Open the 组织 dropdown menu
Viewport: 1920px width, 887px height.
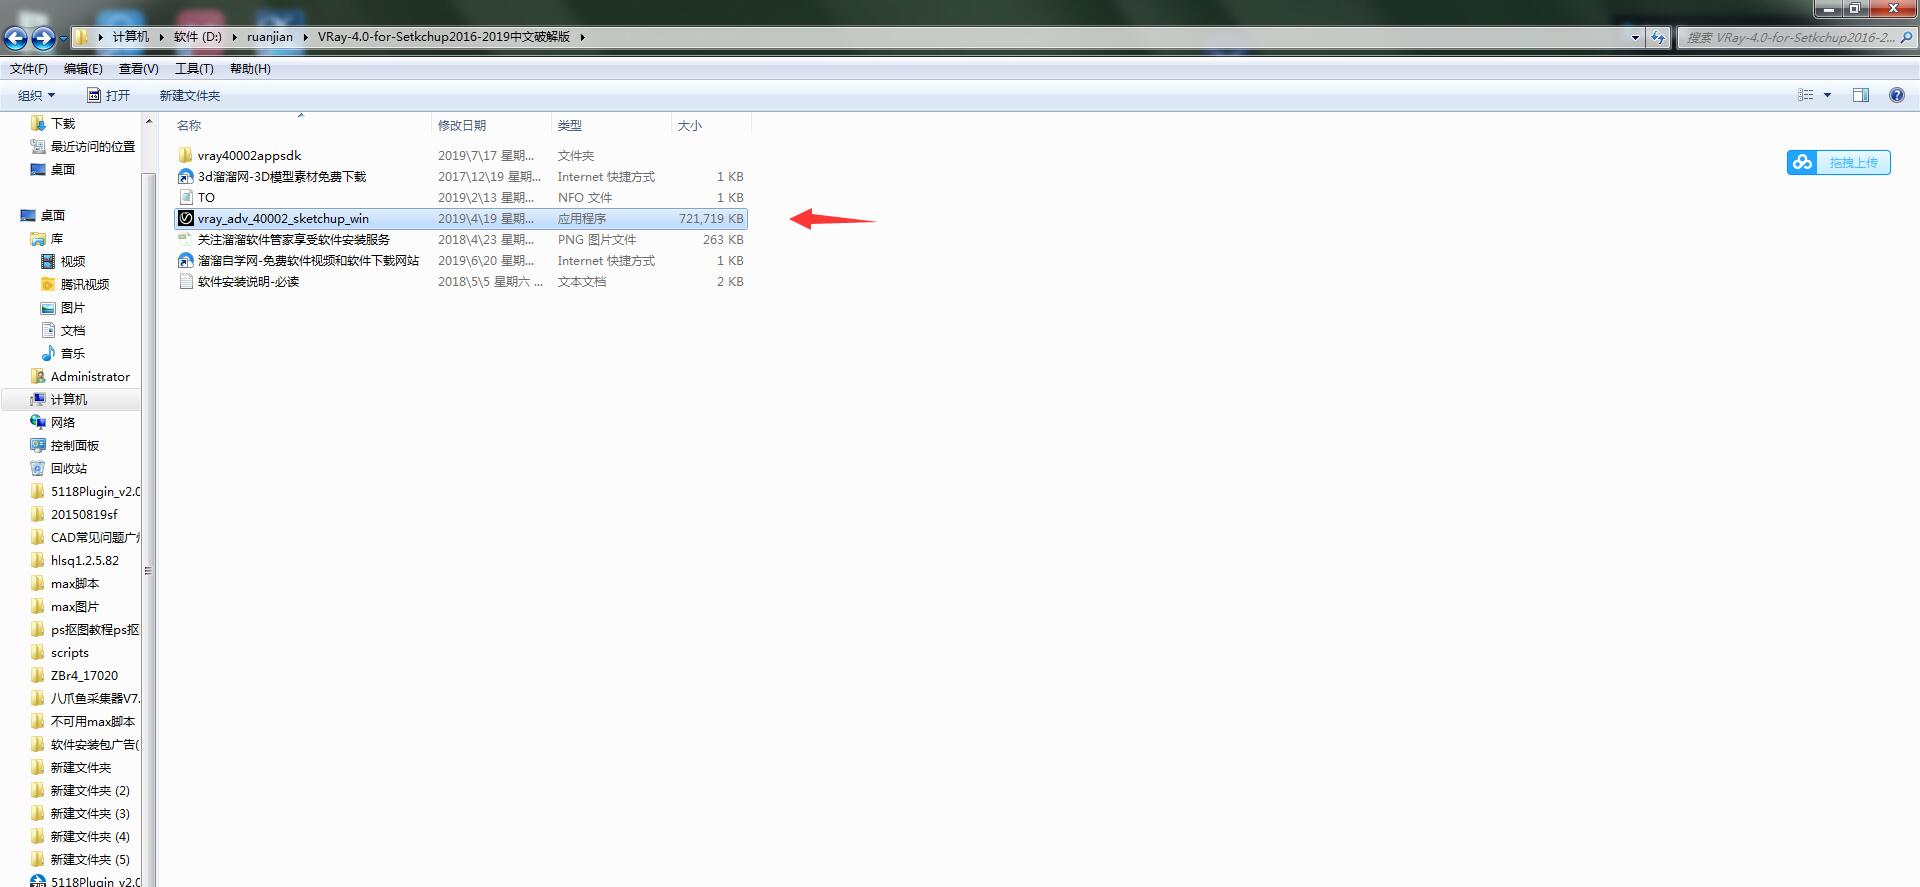pyautogui.click(x=37, y=96)
